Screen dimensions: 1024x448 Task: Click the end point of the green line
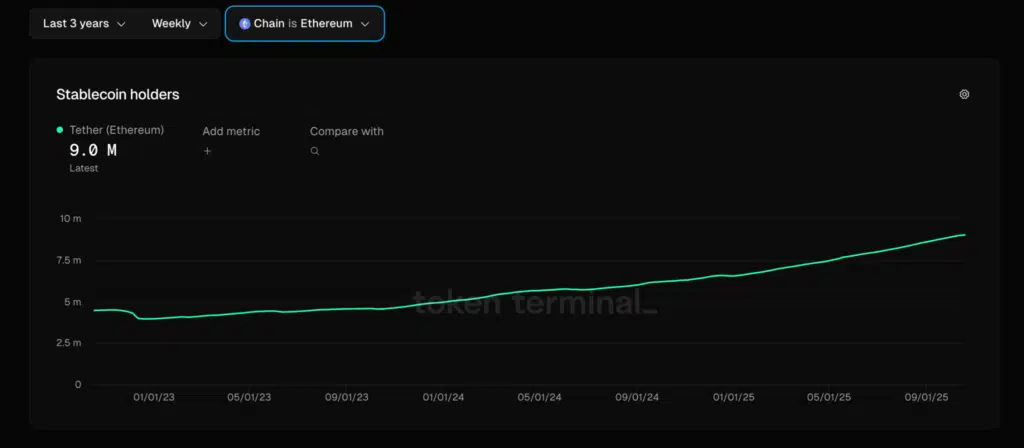(x=965, y=234)
